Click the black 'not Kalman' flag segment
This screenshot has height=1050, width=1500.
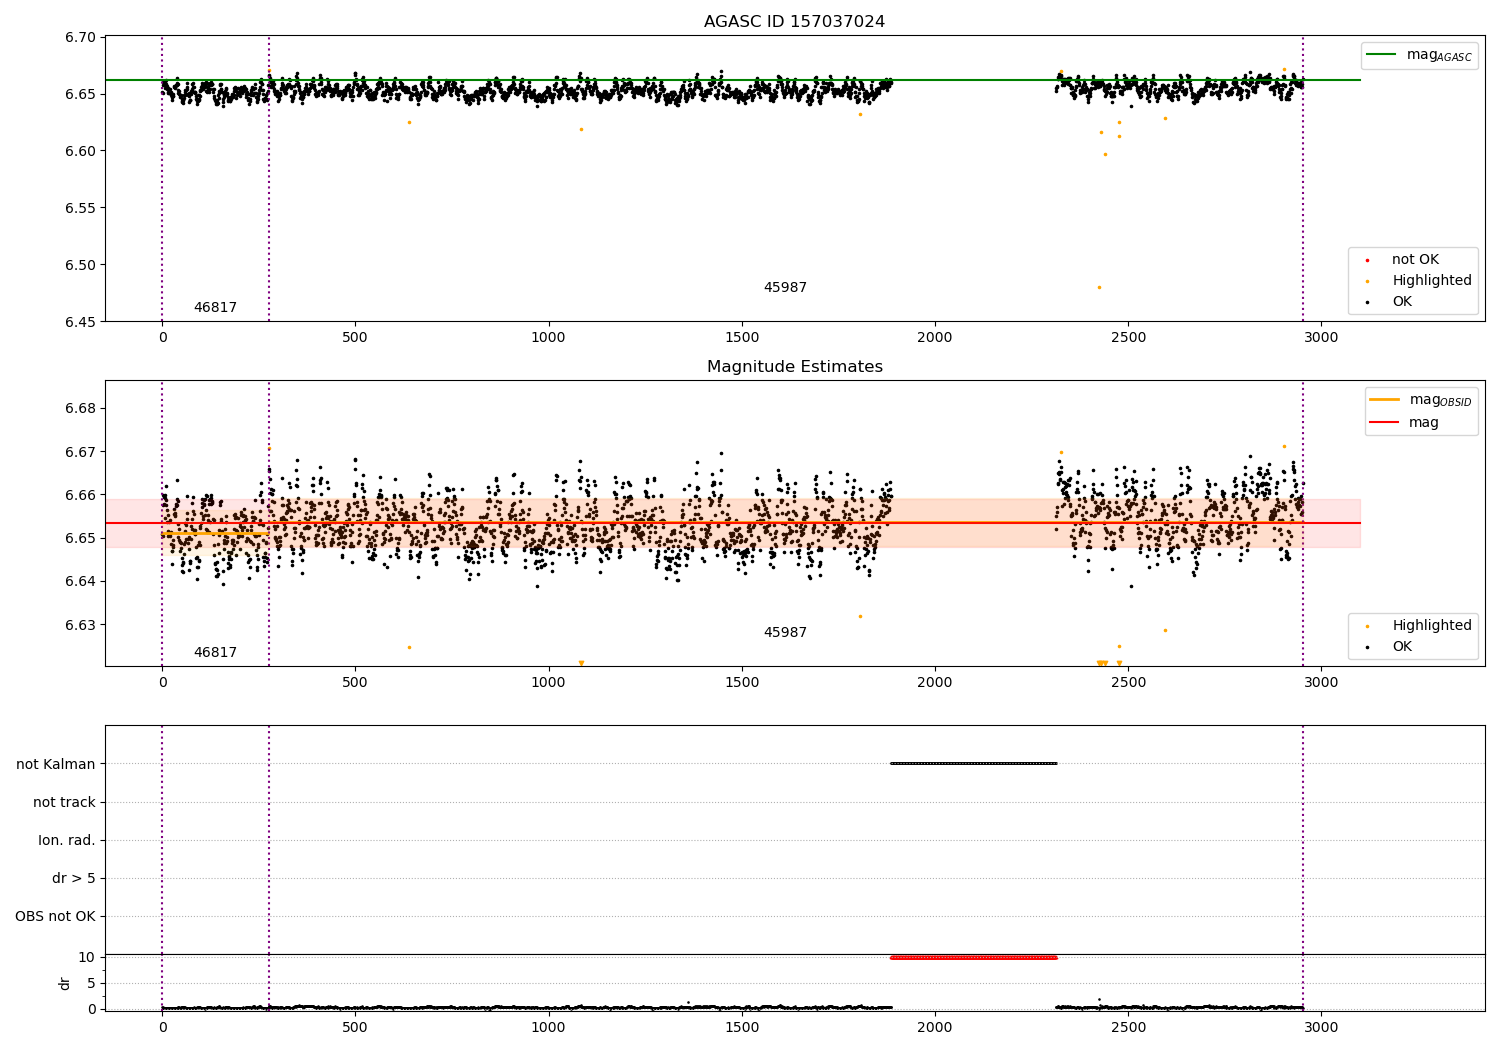pyautogui.click(x=973, y=763)
